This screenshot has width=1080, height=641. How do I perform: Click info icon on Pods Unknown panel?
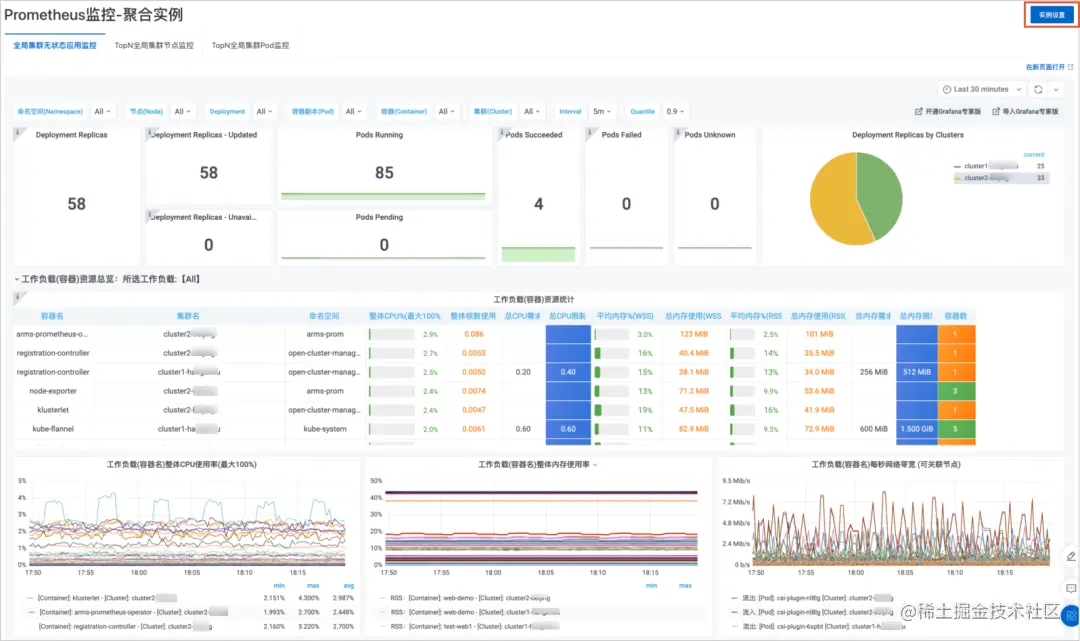(x=678, y=132)
